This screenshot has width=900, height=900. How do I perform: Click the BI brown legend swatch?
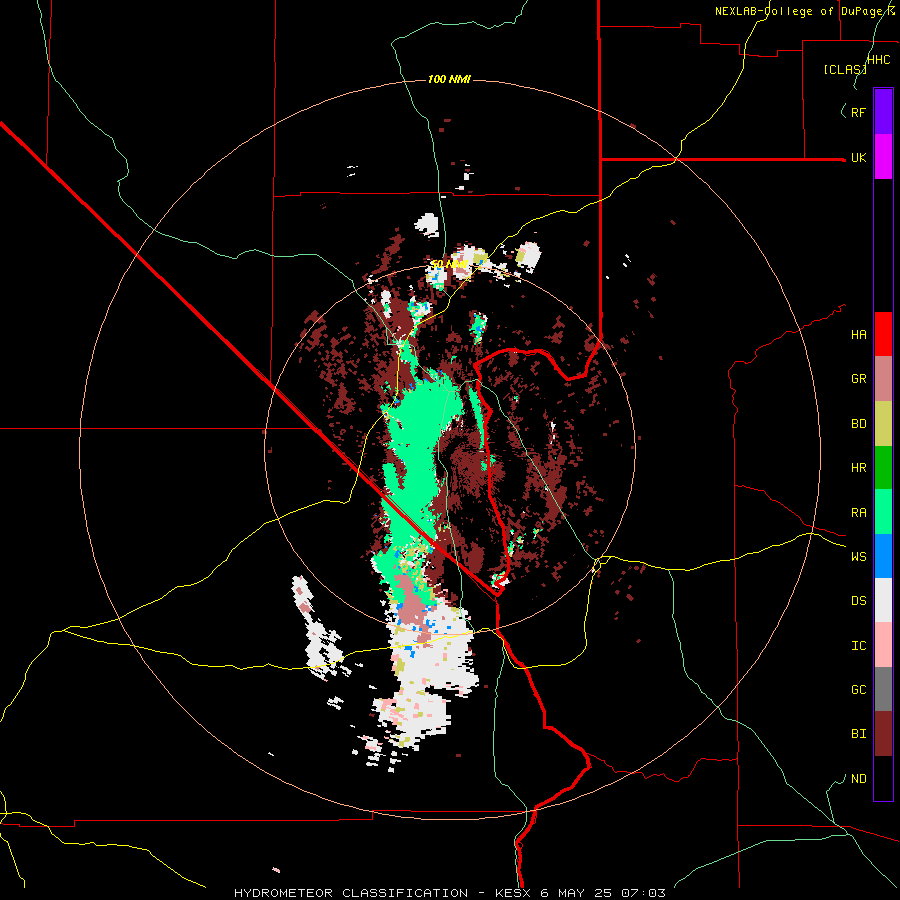883,734
